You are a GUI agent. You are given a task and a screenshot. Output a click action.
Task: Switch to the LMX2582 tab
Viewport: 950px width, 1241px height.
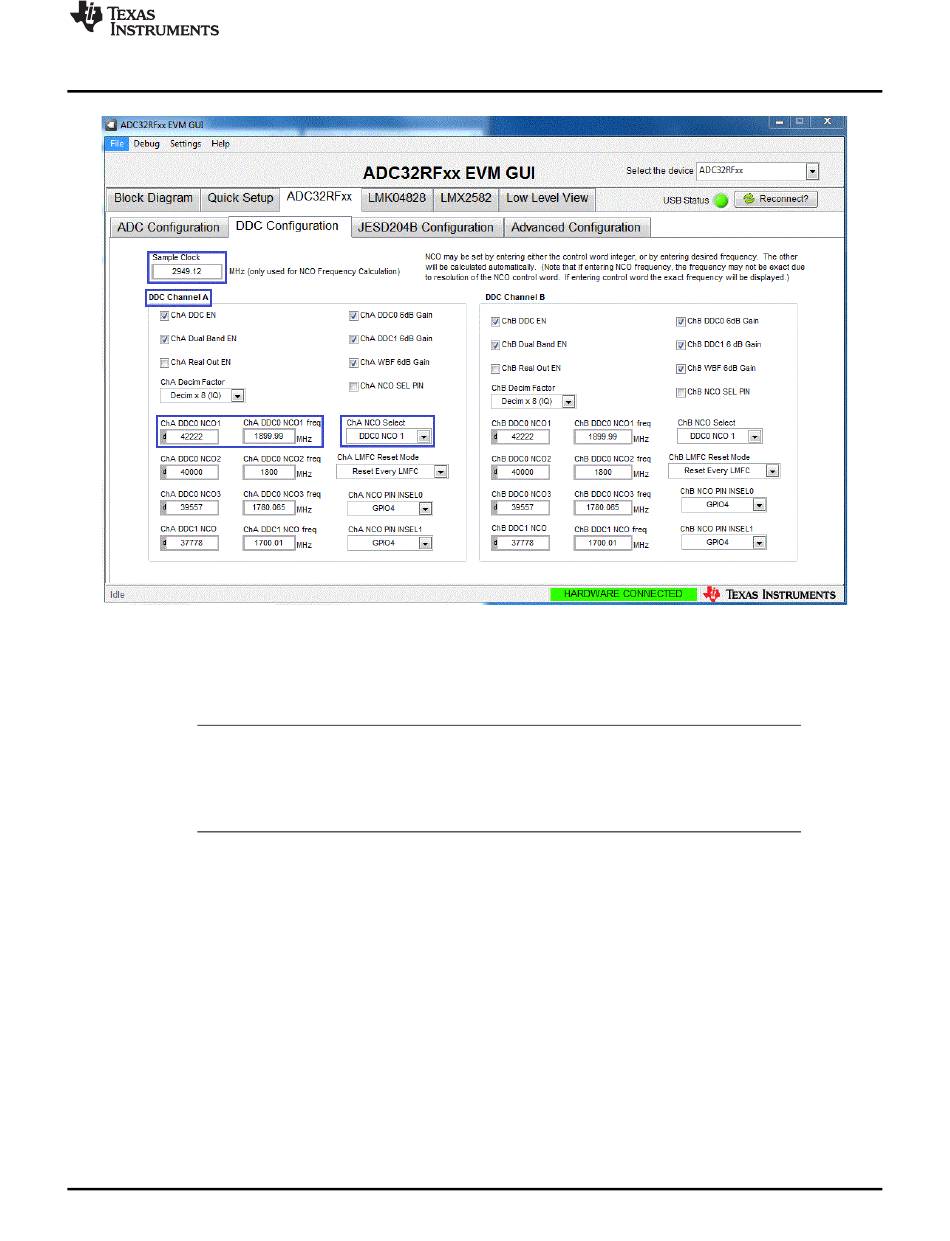coord(467,198)
